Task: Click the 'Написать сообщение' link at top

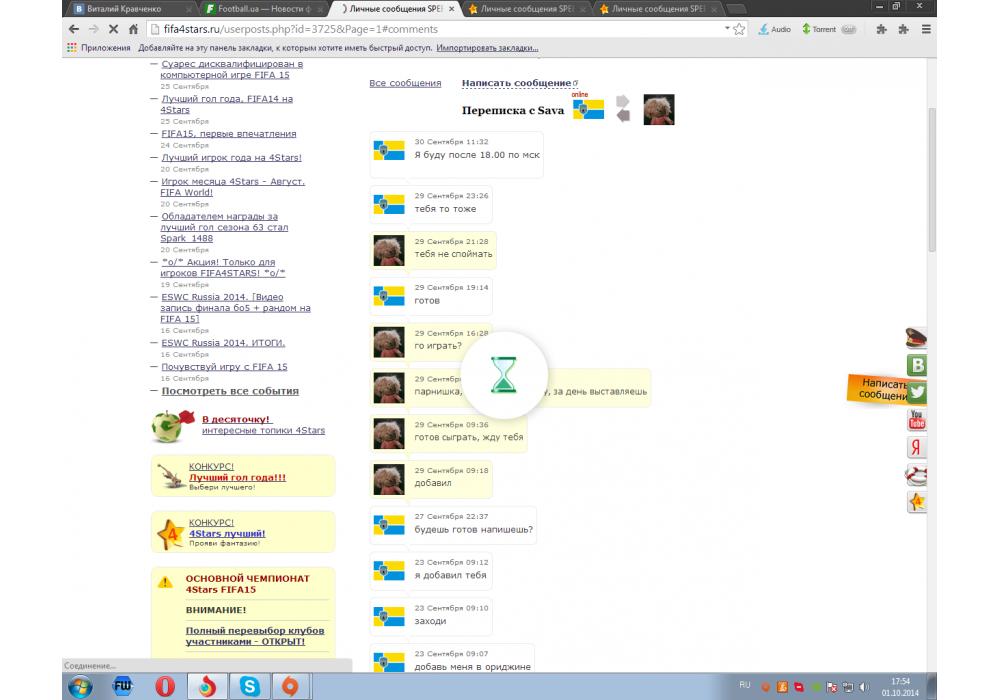Action: coord(516,83)
